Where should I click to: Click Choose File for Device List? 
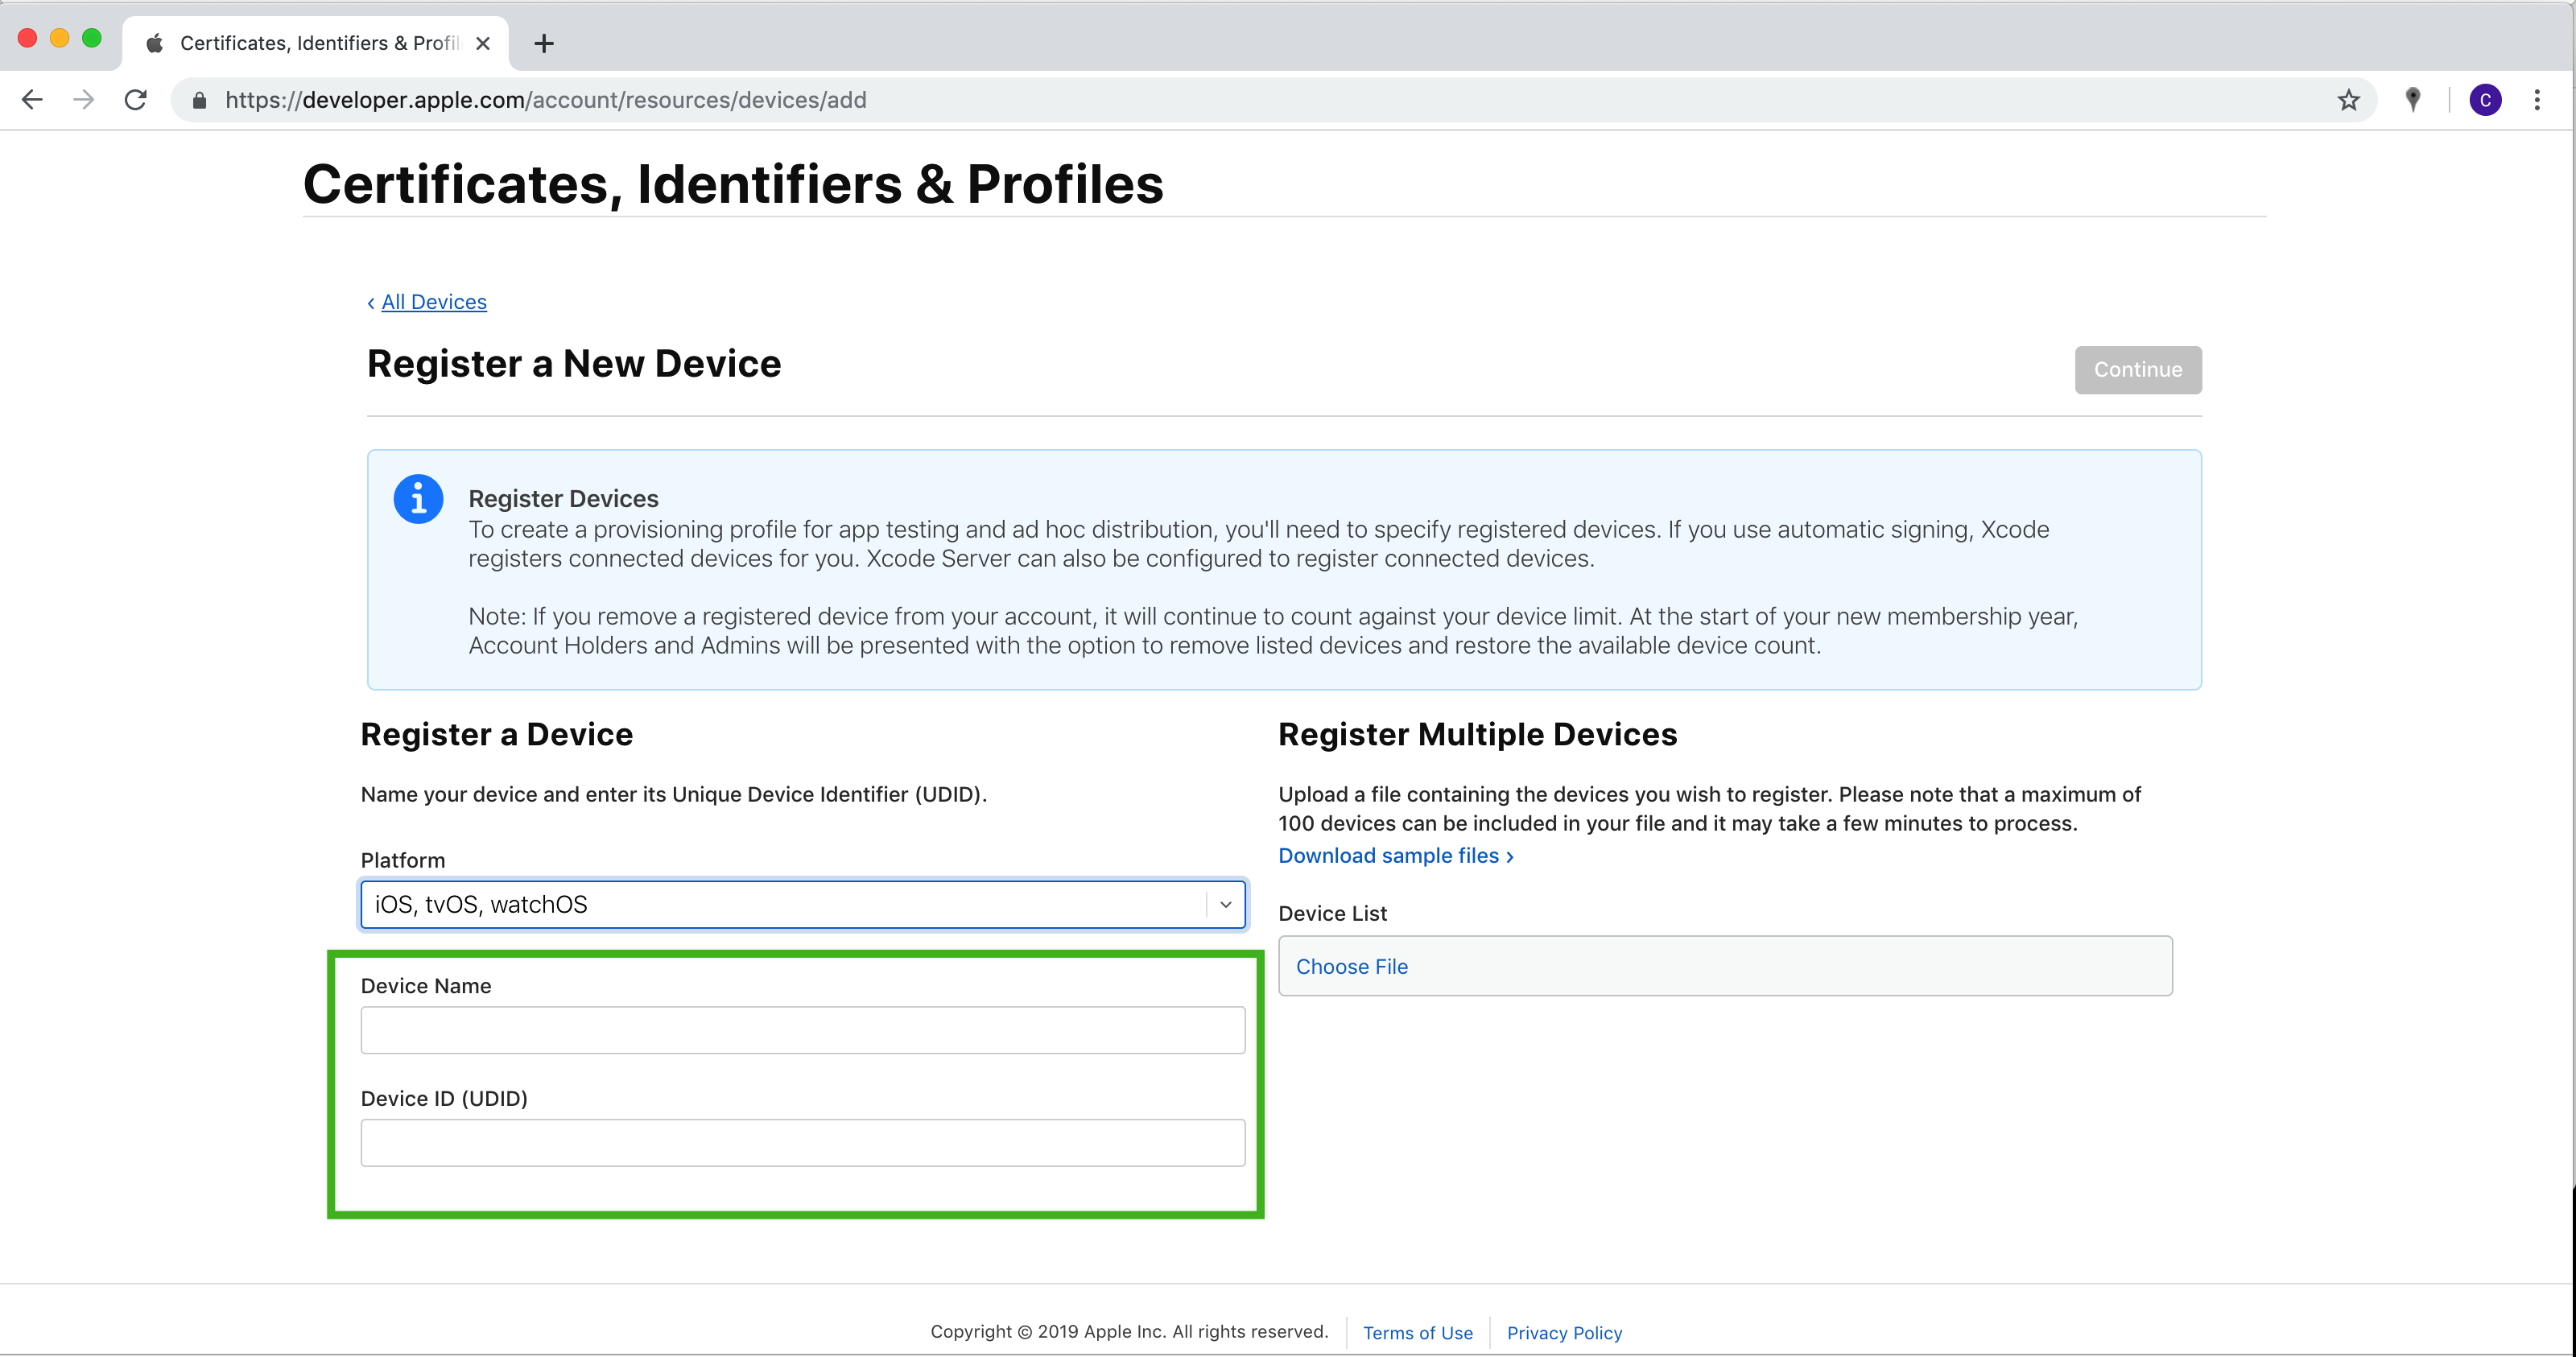(x=1351, y=966)
